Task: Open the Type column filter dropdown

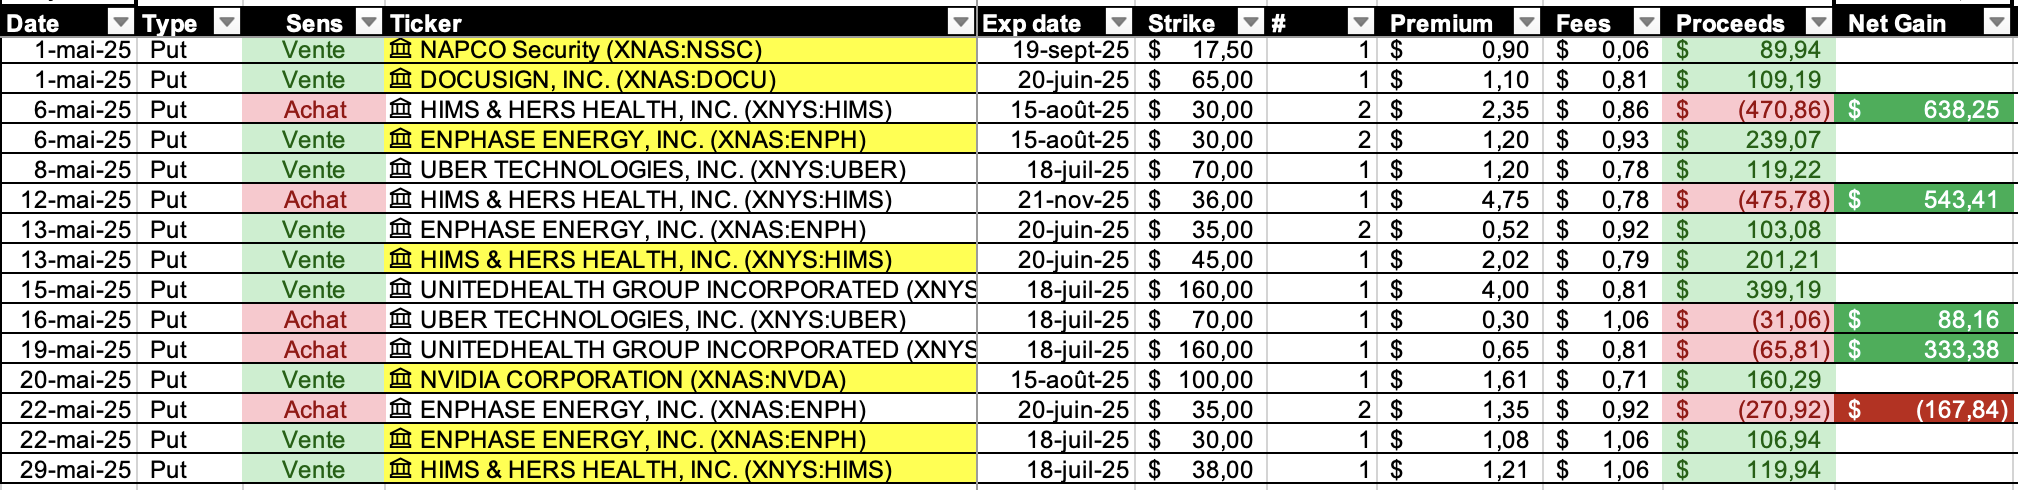Action: coord(227,22)
